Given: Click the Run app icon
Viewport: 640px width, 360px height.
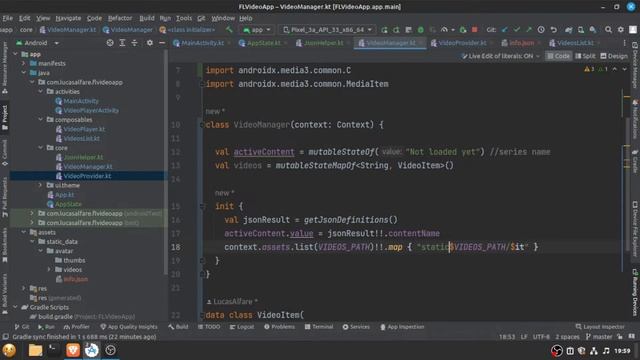Looking at the screenshot, I should tap(384, 30).
